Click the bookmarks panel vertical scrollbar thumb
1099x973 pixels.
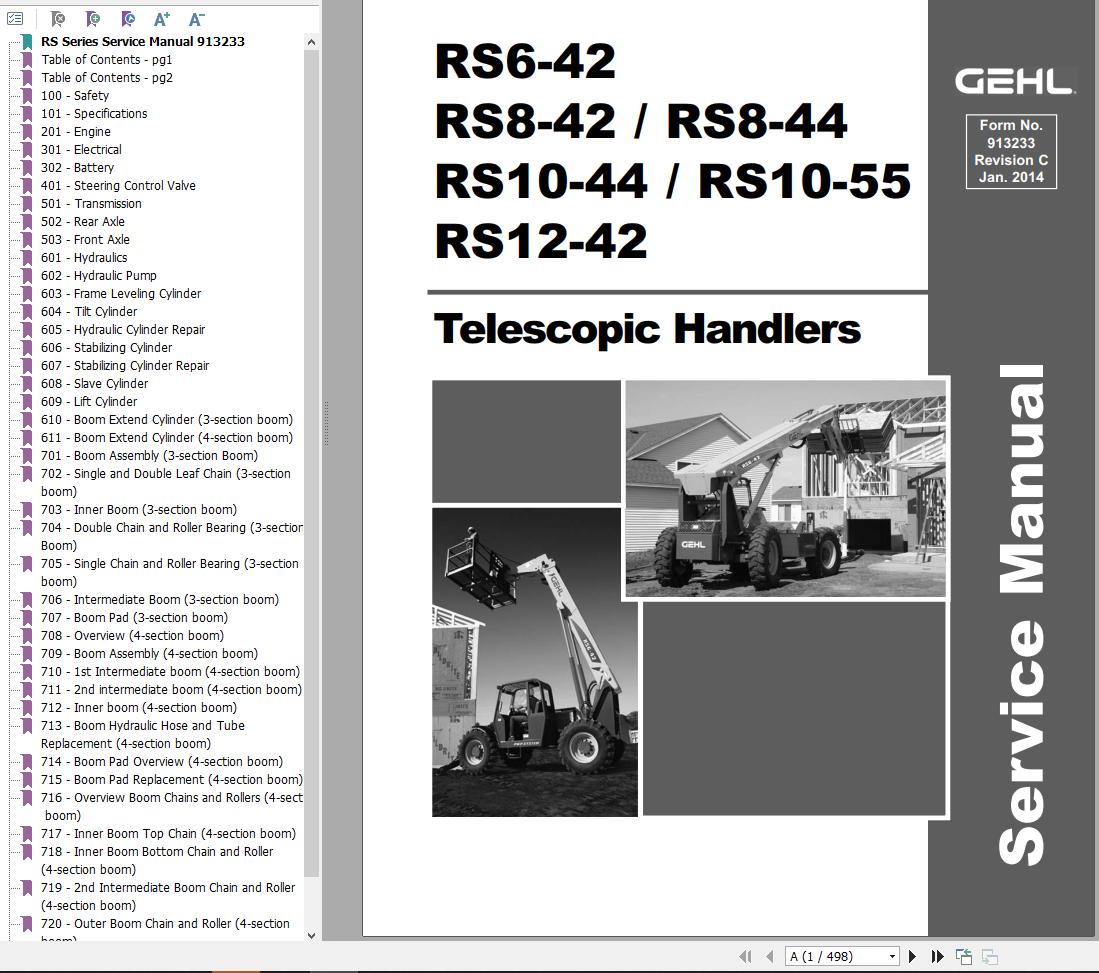pos(312,463)
